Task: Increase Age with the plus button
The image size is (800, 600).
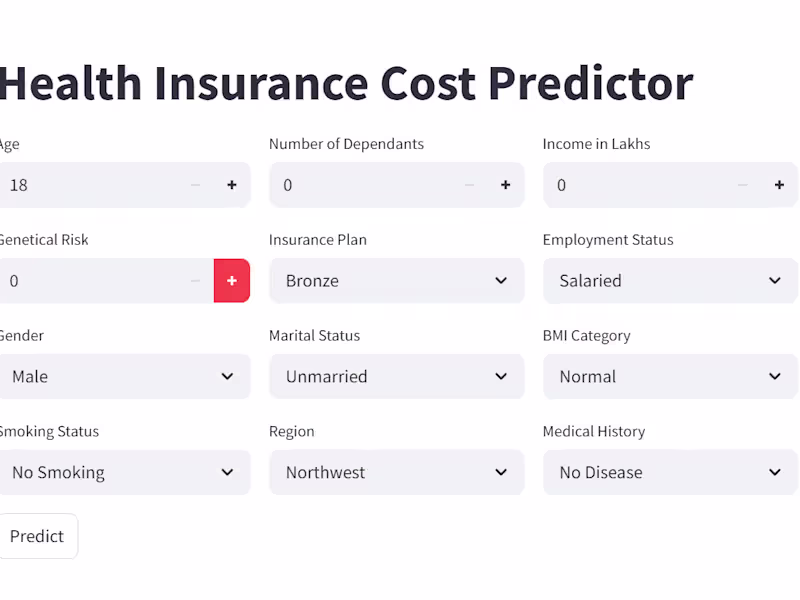Action: 232,185
